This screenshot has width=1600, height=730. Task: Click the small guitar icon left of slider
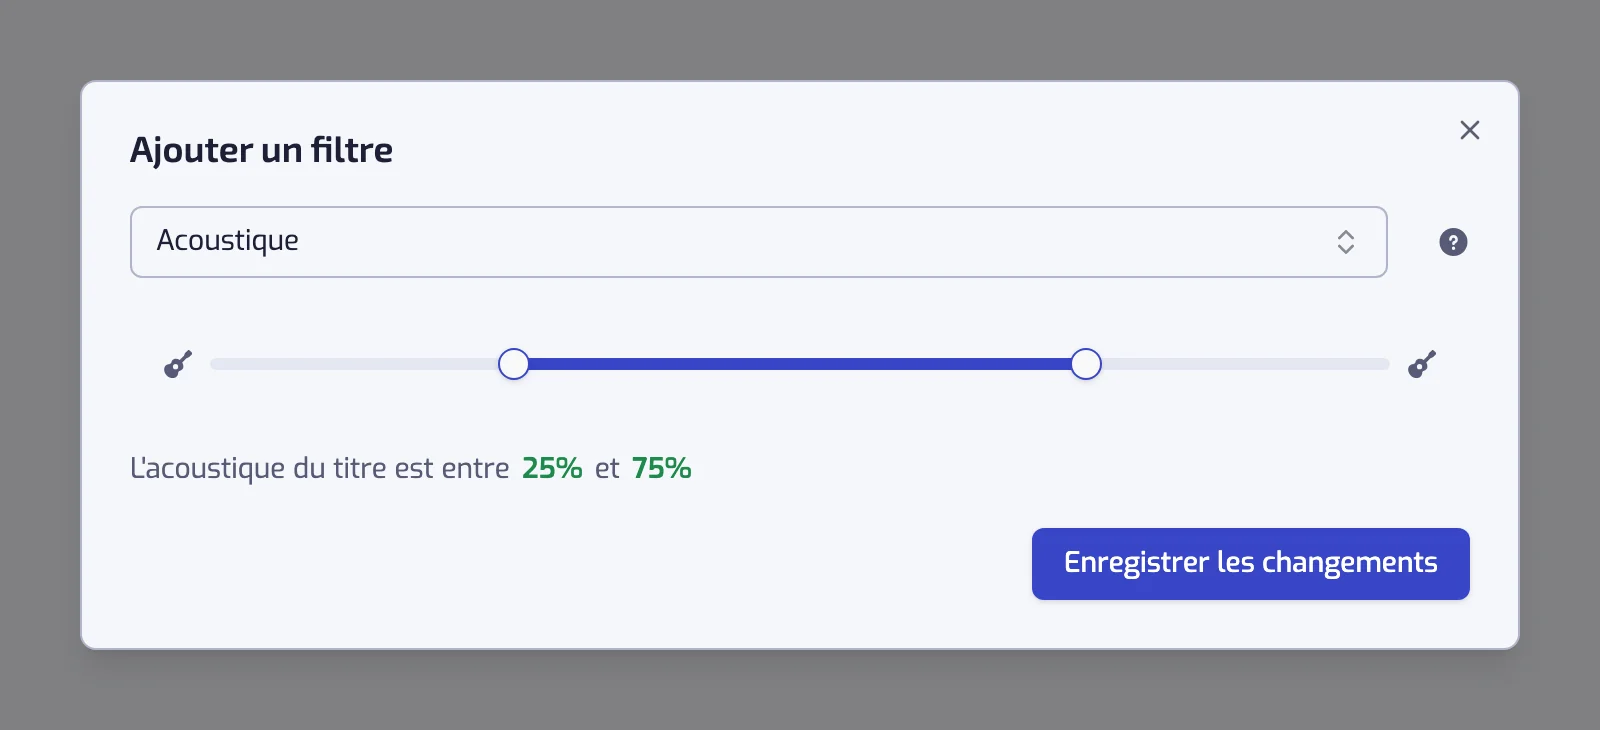178,365
